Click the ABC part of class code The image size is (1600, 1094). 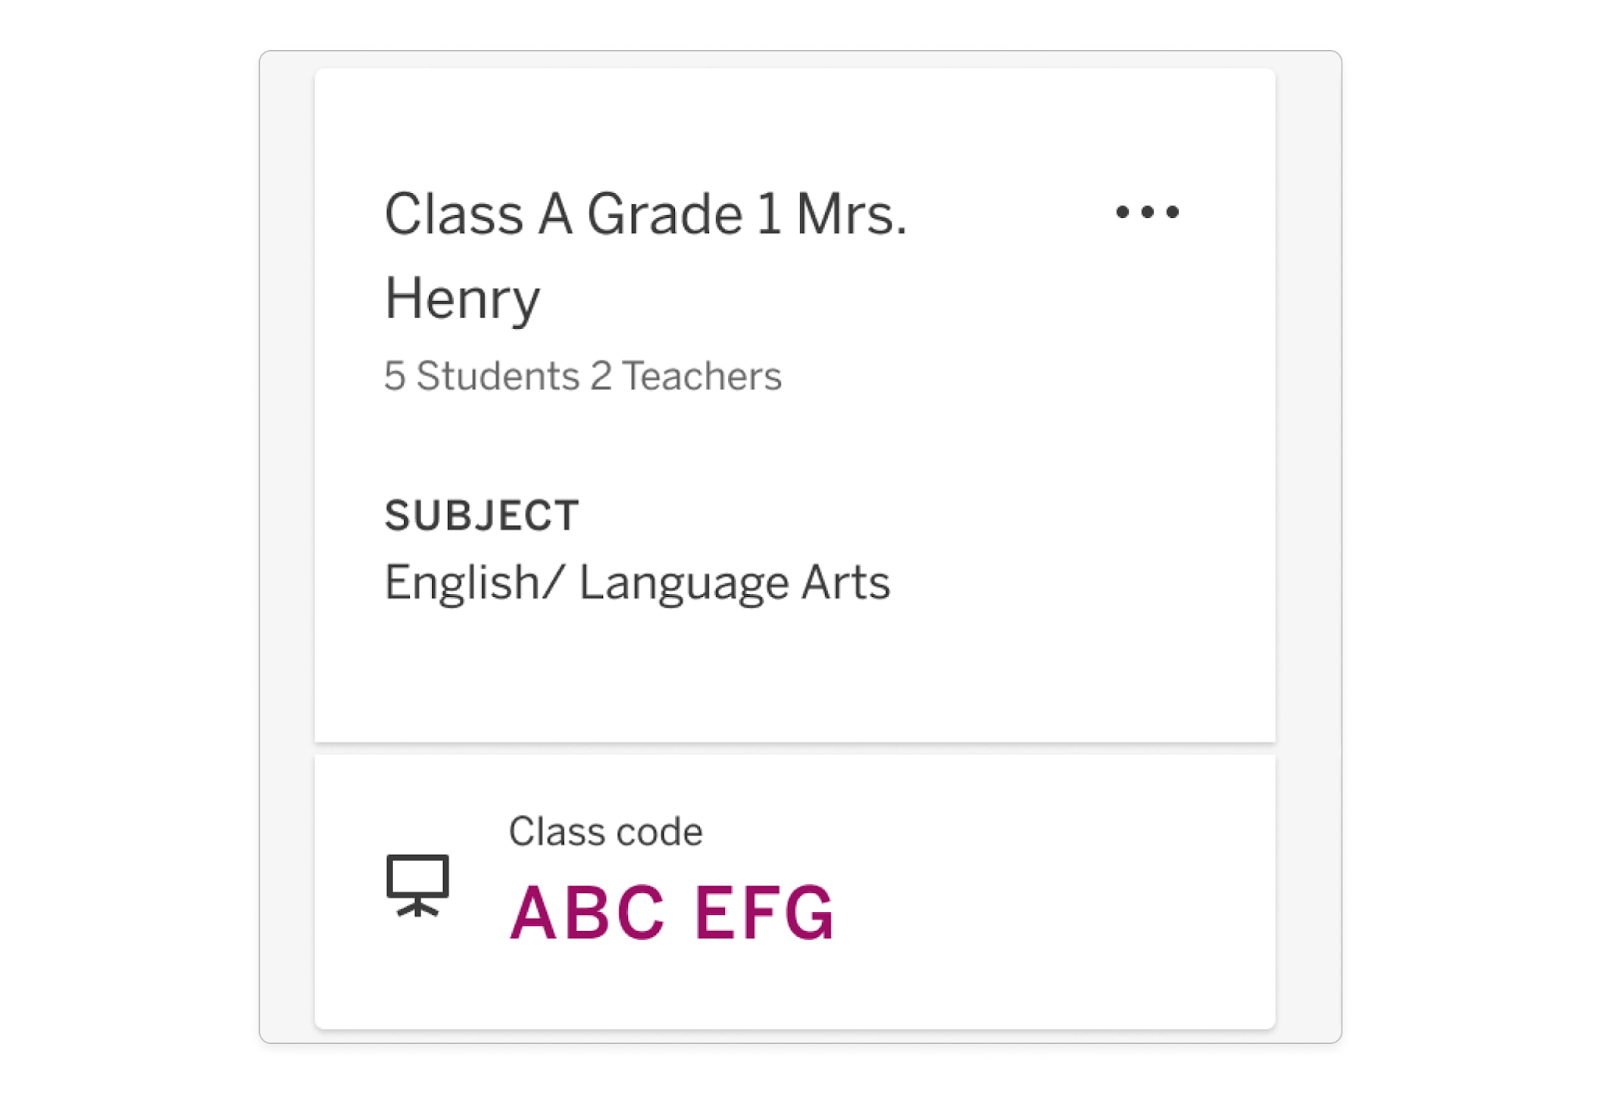click(587, 913)
